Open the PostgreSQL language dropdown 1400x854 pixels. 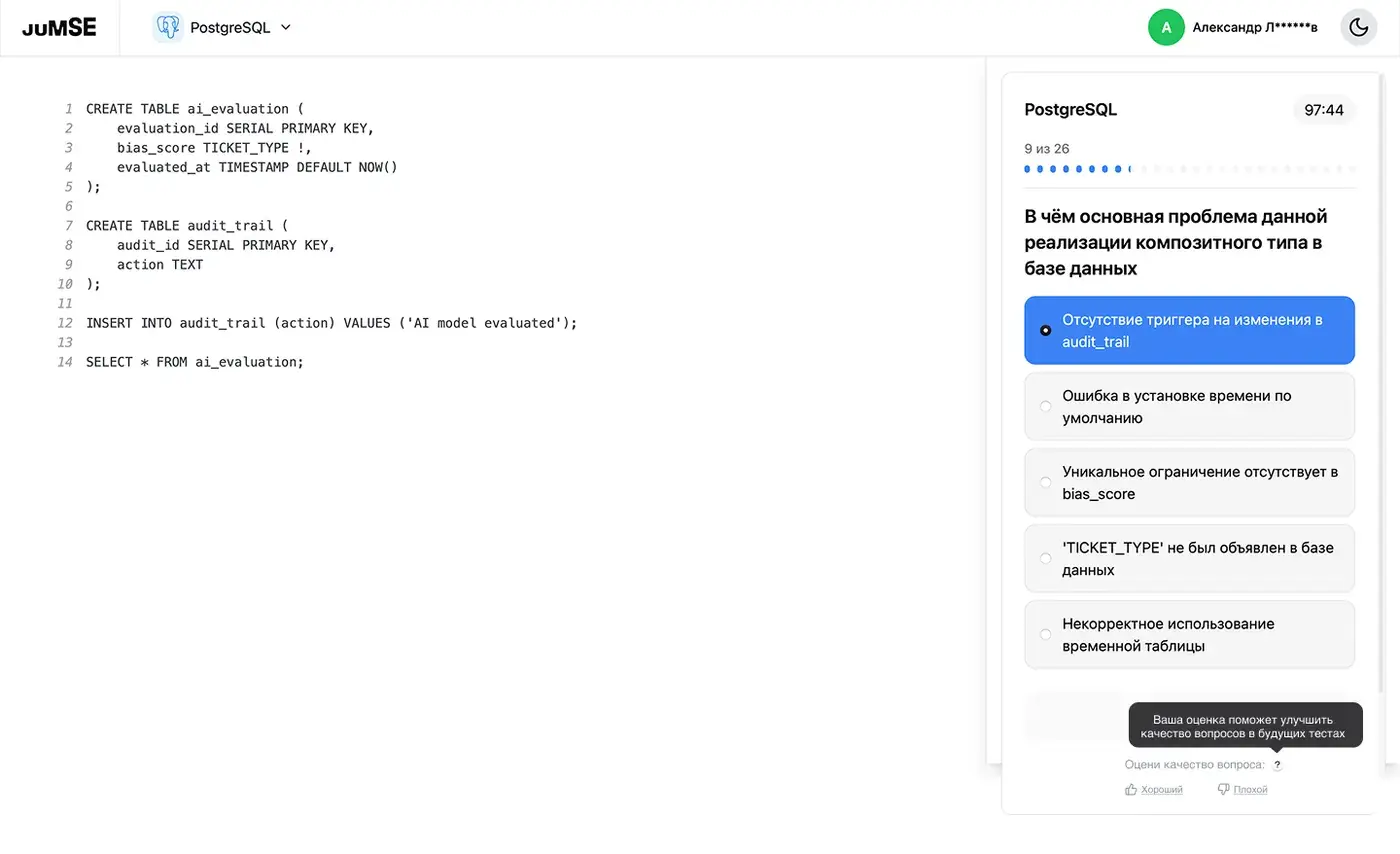tap(222, 27)
